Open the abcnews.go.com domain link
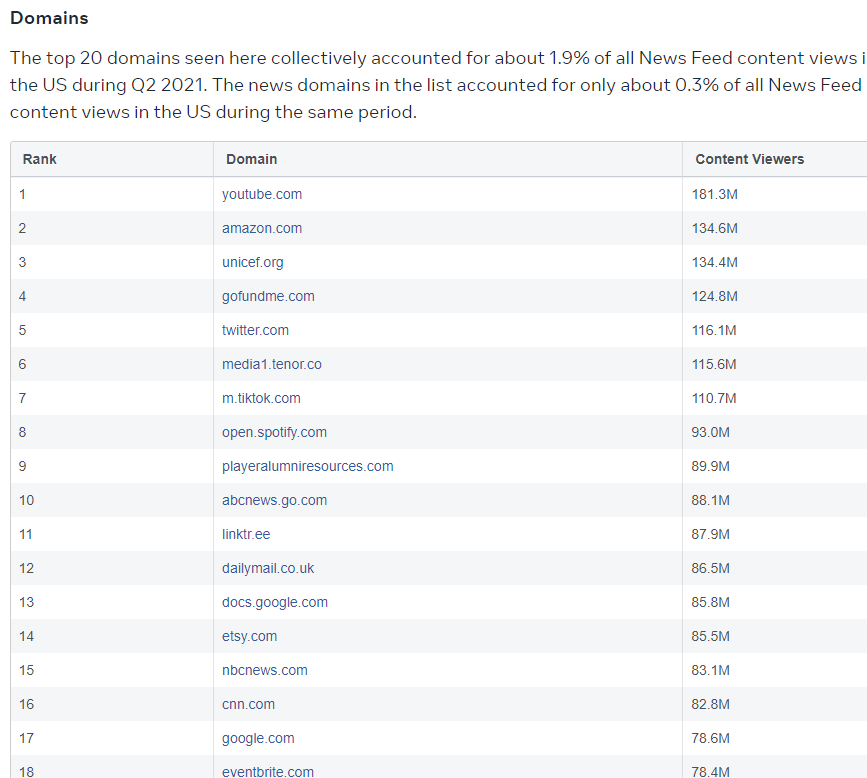This screenshot has height=778, width=867. [274, 500]
